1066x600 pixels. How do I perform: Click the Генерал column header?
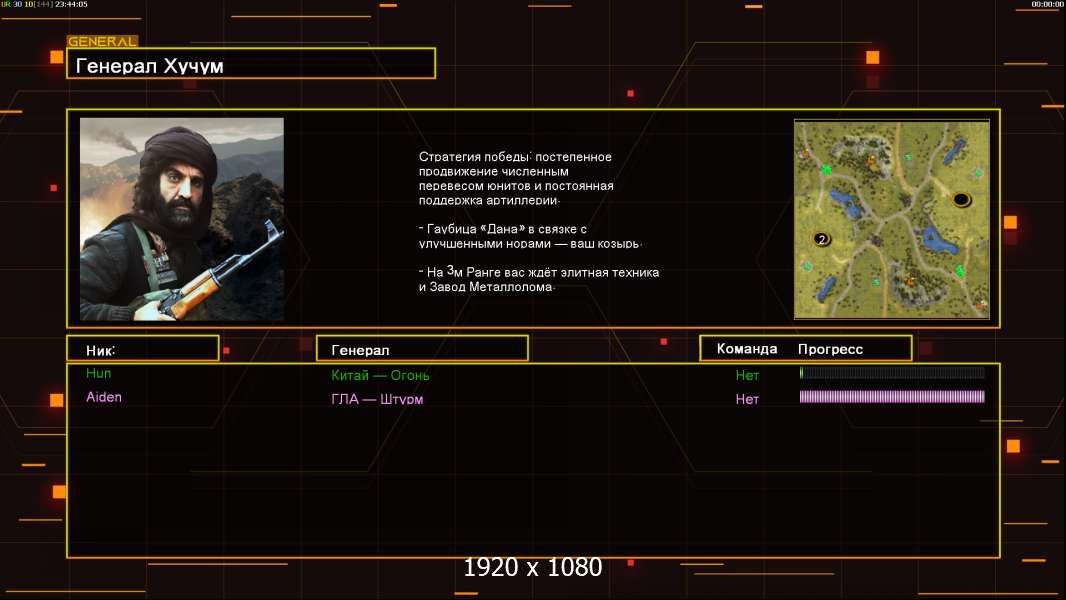pyautogui.click(x=422, y=349)
